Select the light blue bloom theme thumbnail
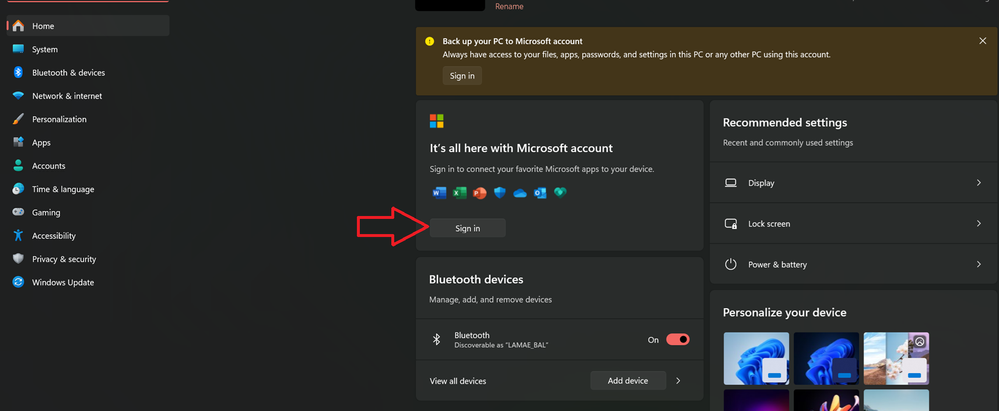The image size is (999, 411). point(756,358)
